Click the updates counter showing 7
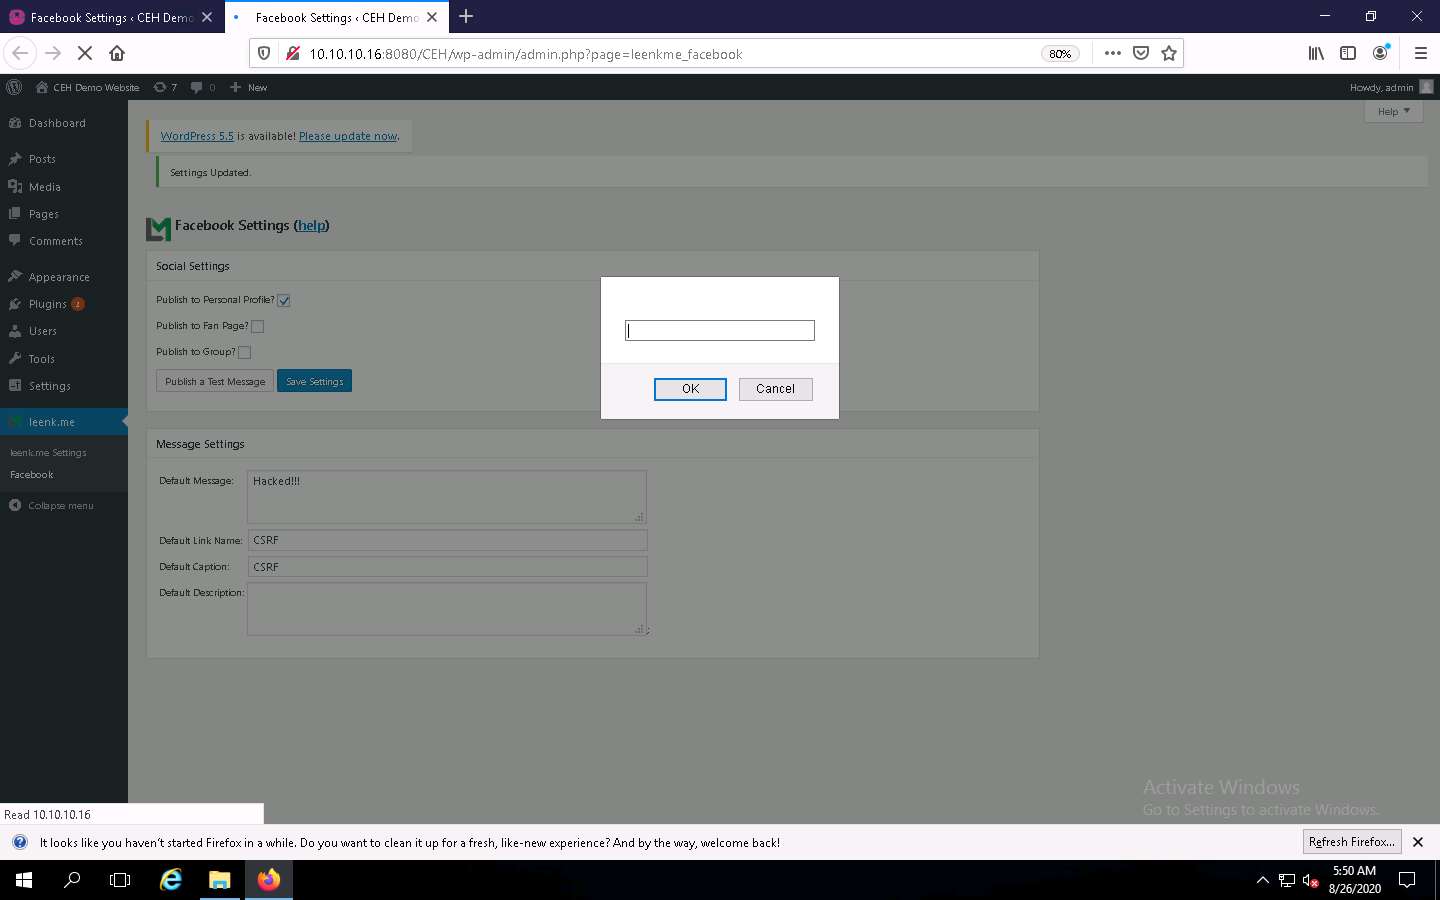 coord(165,87)
